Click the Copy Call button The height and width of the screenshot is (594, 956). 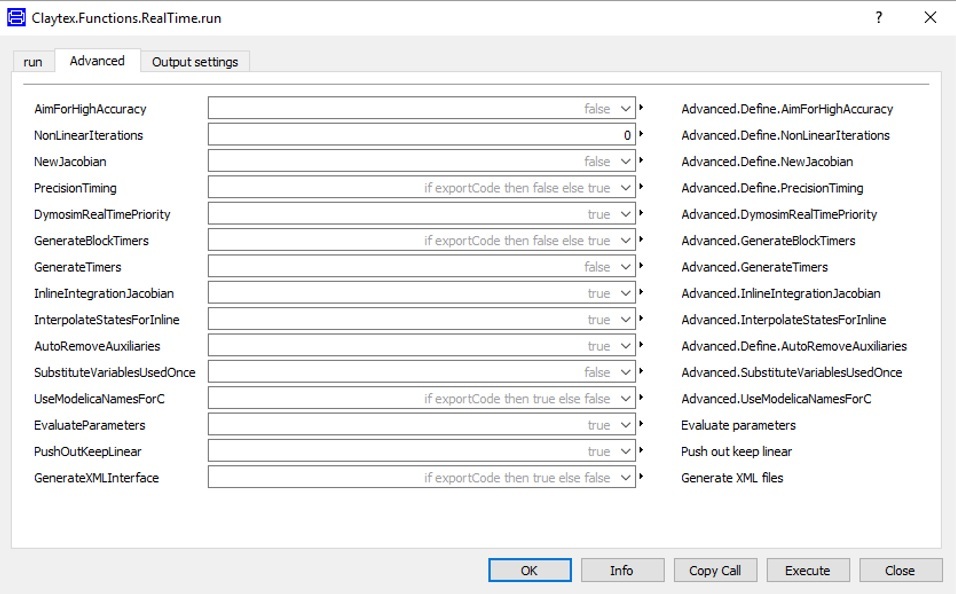point(715,570)
